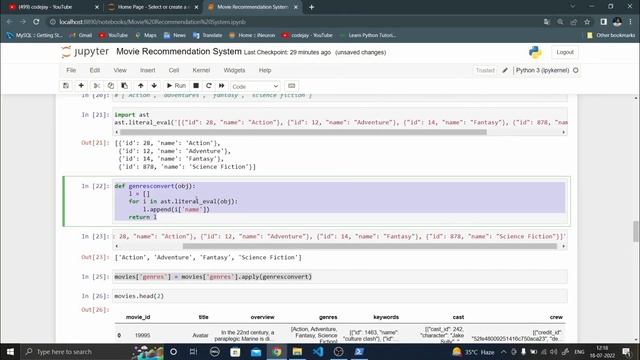Bookmark this page with star icon
This screenshot has width=640, height=360.
tap(587, 22)
